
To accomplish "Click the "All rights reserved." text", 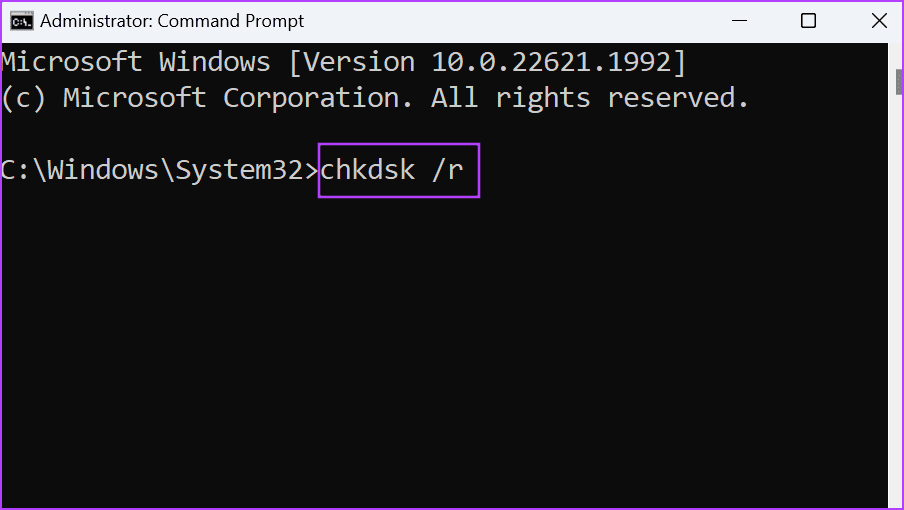I will tap(590, 98).
